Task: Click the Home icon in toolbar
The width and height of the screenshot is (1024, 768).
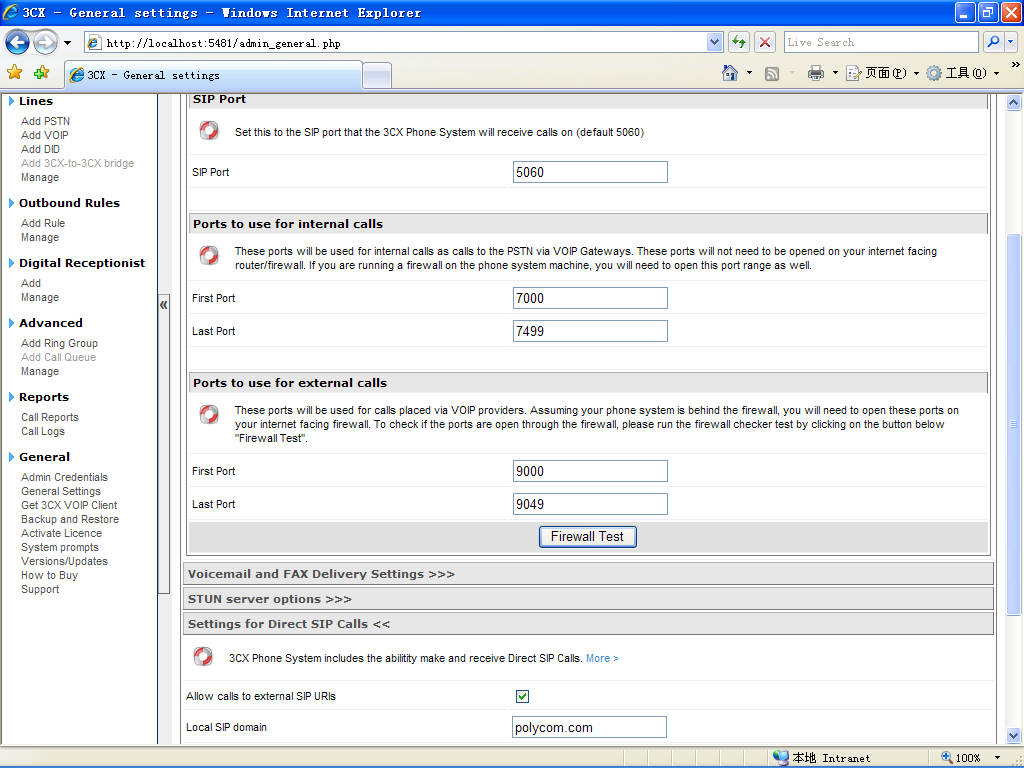Action: [730, 73]
